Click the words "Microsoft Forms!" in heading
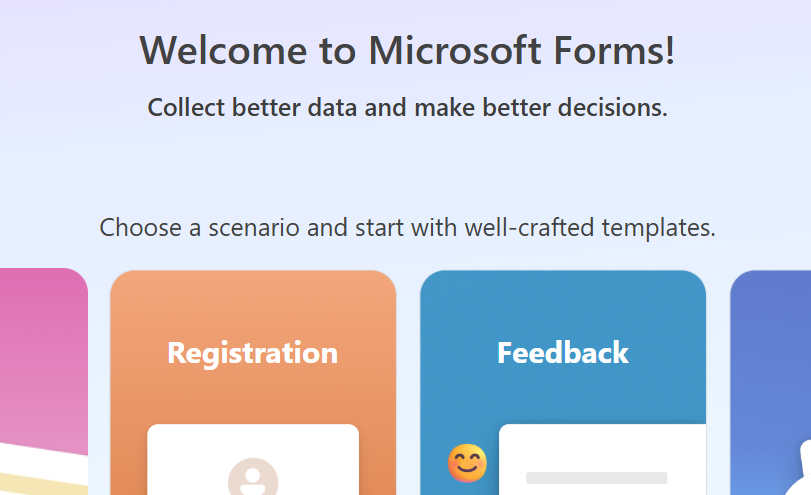This screenshot has height=495, width=811. point(521,49)
